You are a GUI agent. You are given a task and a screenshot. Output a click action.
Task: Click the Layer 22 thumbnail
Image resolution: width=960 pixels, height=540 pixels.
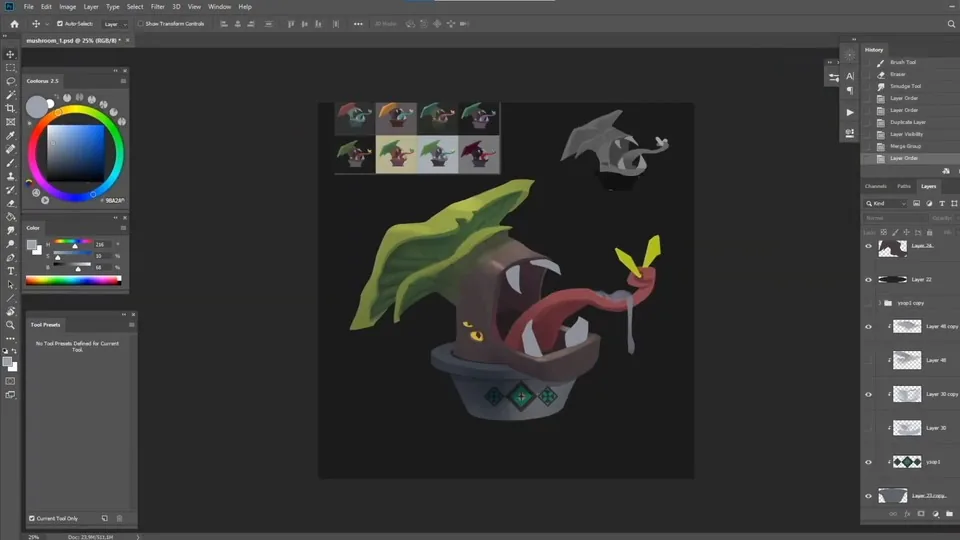pyautogui.click(x=893, y=280)
